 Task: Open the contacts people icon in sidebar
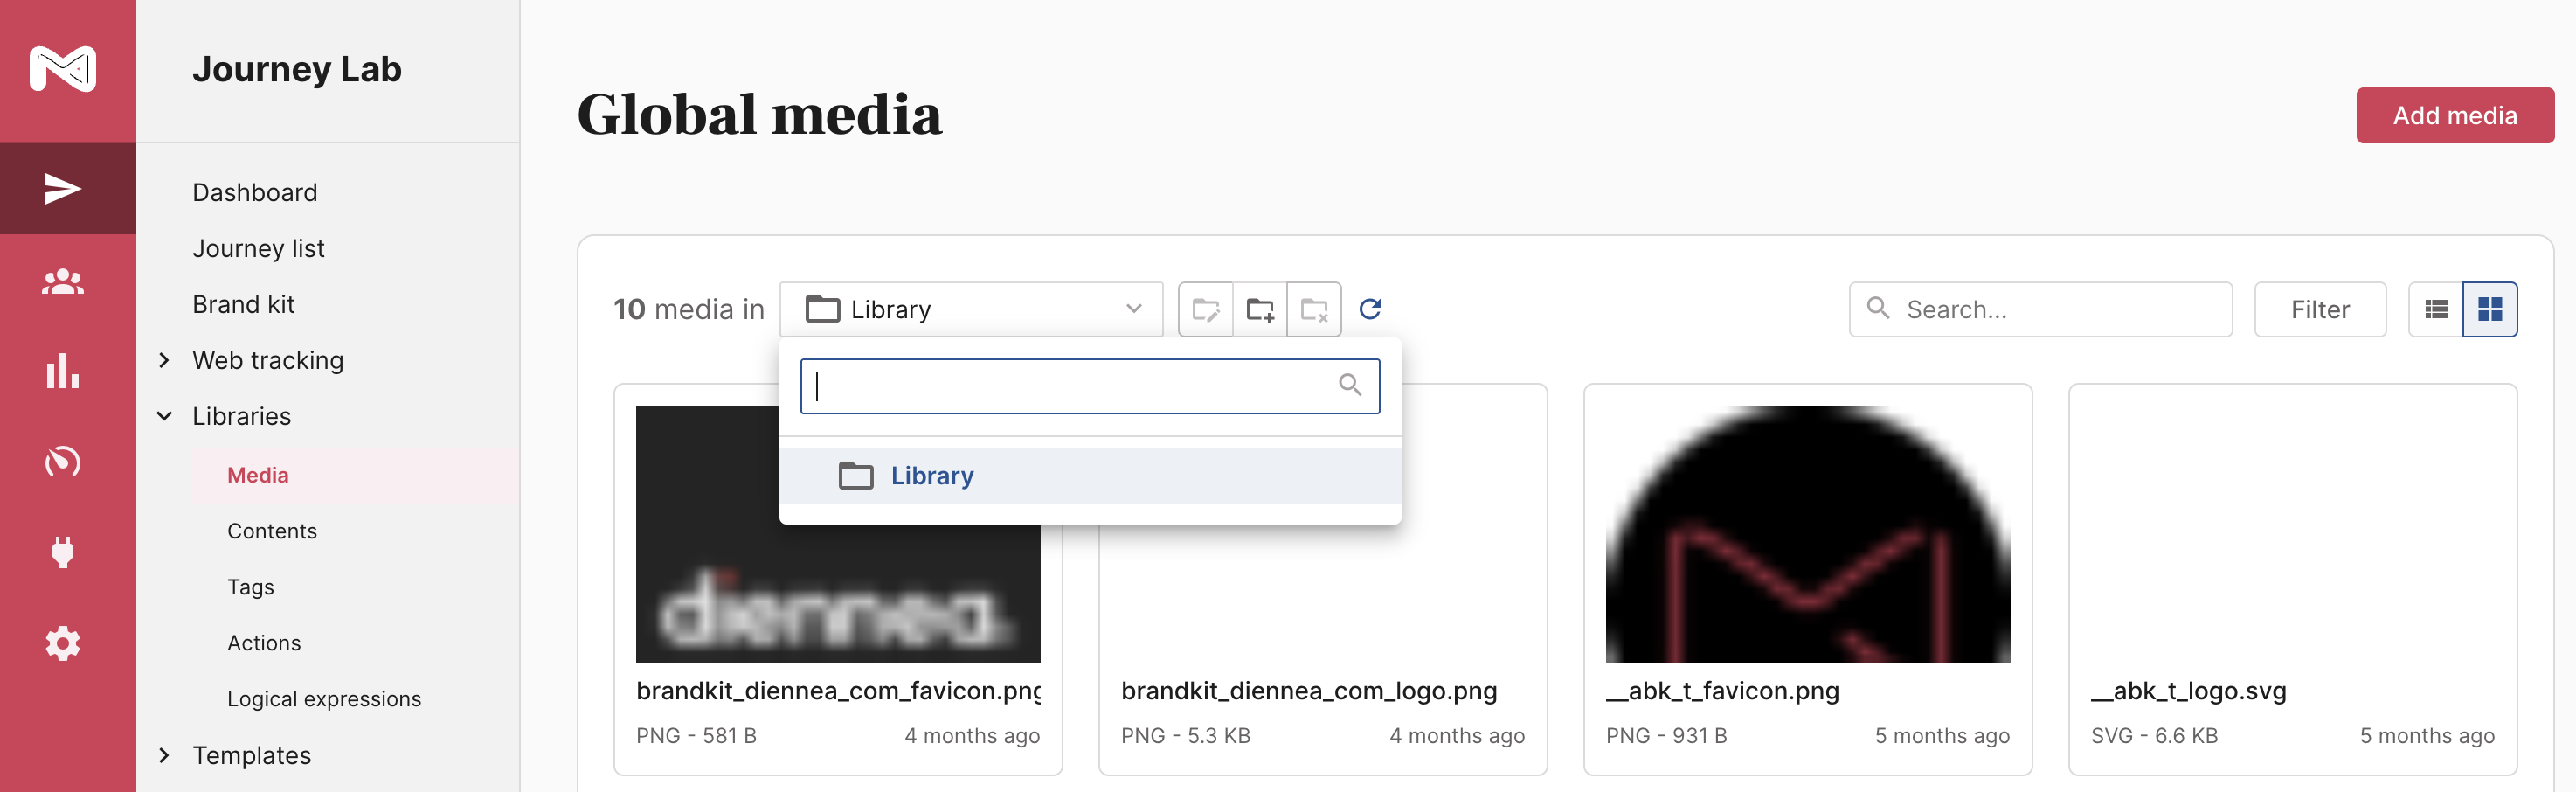(63, 282)
